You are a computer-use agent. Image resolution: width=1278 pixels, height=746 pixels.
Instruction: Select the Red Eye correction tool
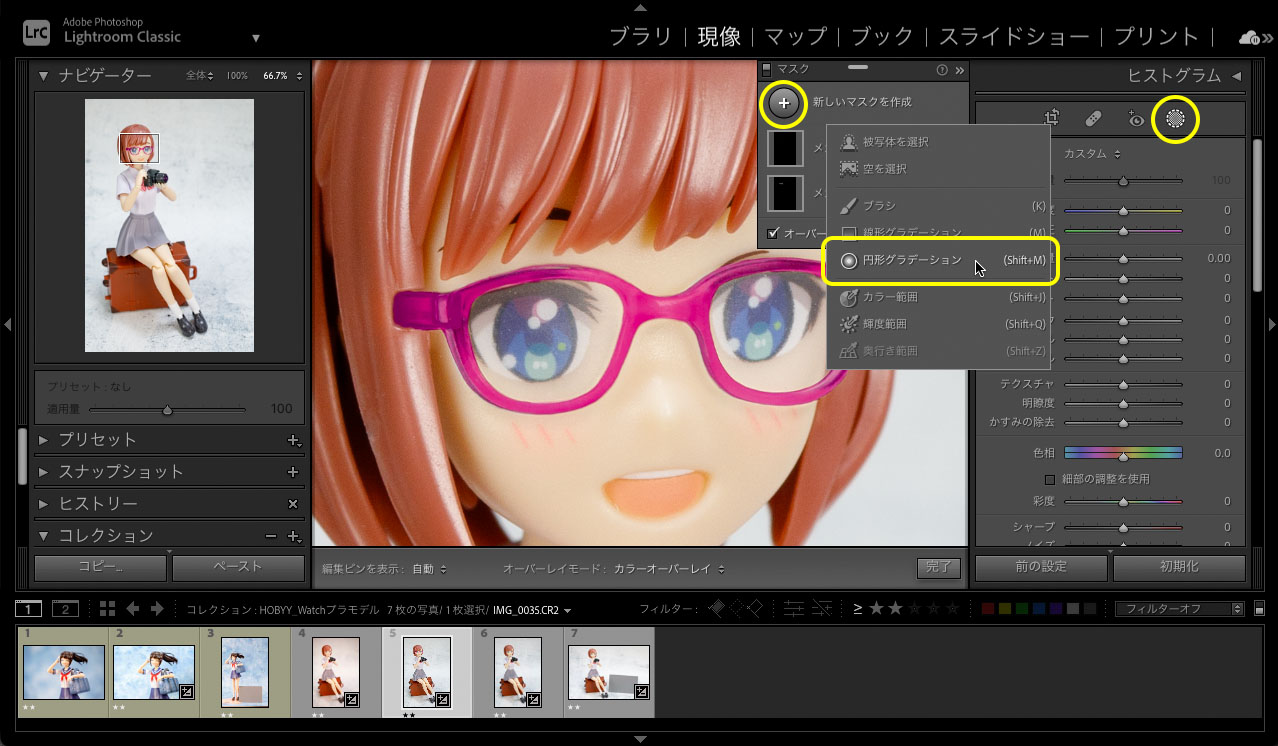tap(1136, 119)
